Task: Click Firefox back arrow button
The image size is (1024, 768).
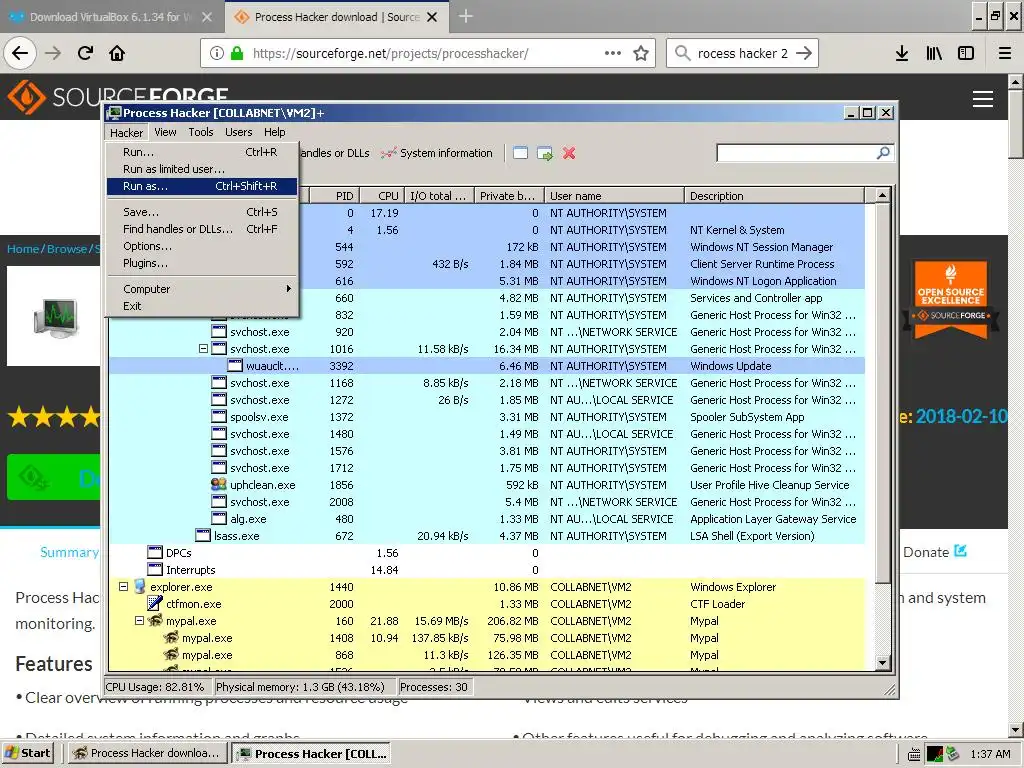Action: 20,53
